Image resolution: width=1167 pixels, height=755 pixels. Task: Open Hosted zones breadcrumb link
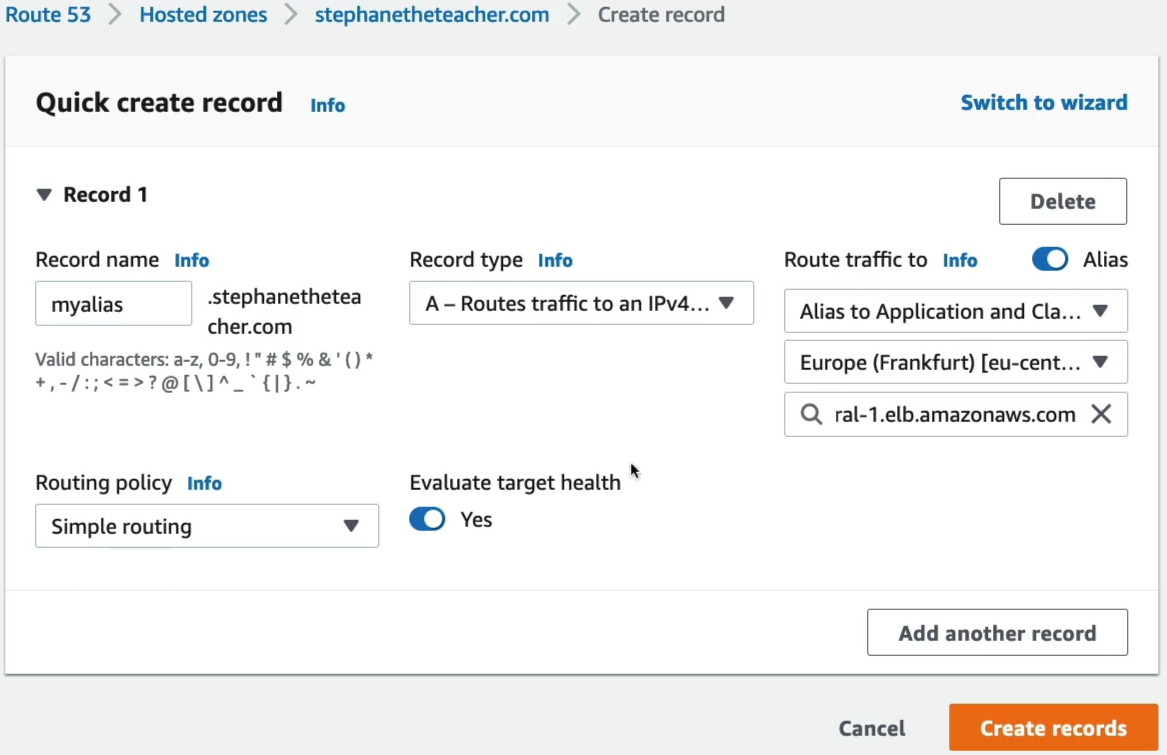(203, 14)
